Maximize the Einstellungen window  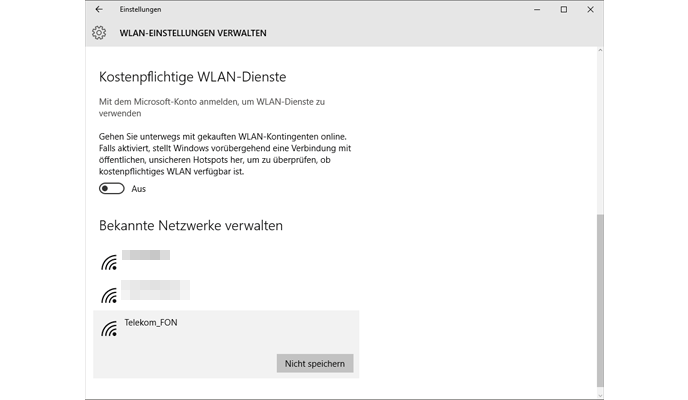[x=564, y=10]
